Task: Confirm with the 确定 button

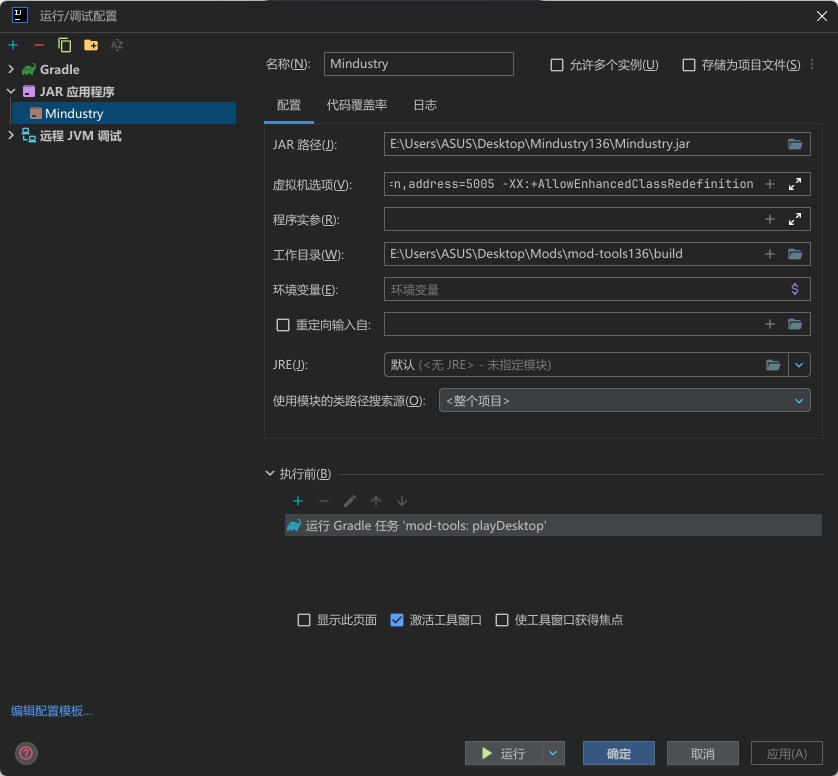Action: 619,754
